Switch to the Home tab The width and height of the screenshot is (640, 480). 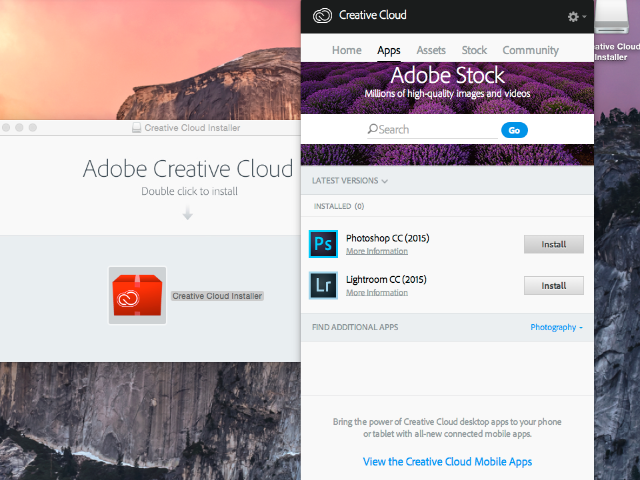tap(346, 50)
